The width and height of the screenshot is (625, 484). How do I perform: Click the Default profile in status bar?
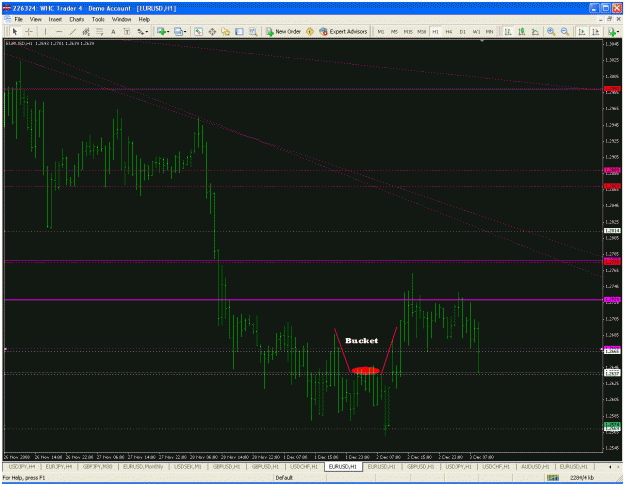coord(284,478)
